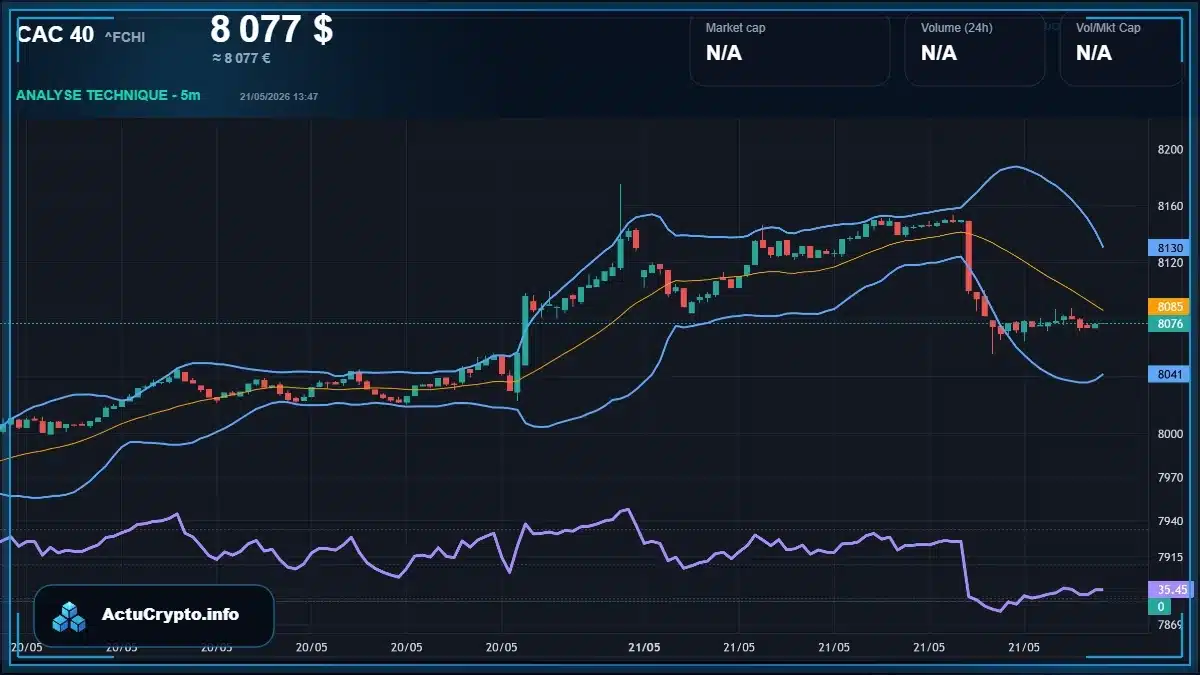Select the 8120 price axis label

pos(1170,263)
